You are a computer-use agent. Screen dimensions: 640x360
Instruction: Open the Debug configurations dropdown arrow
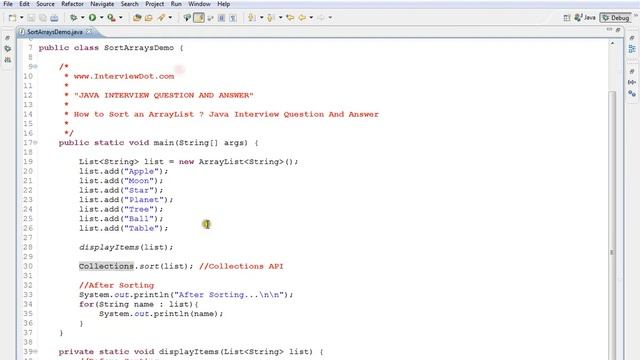(x=82, y=18)
